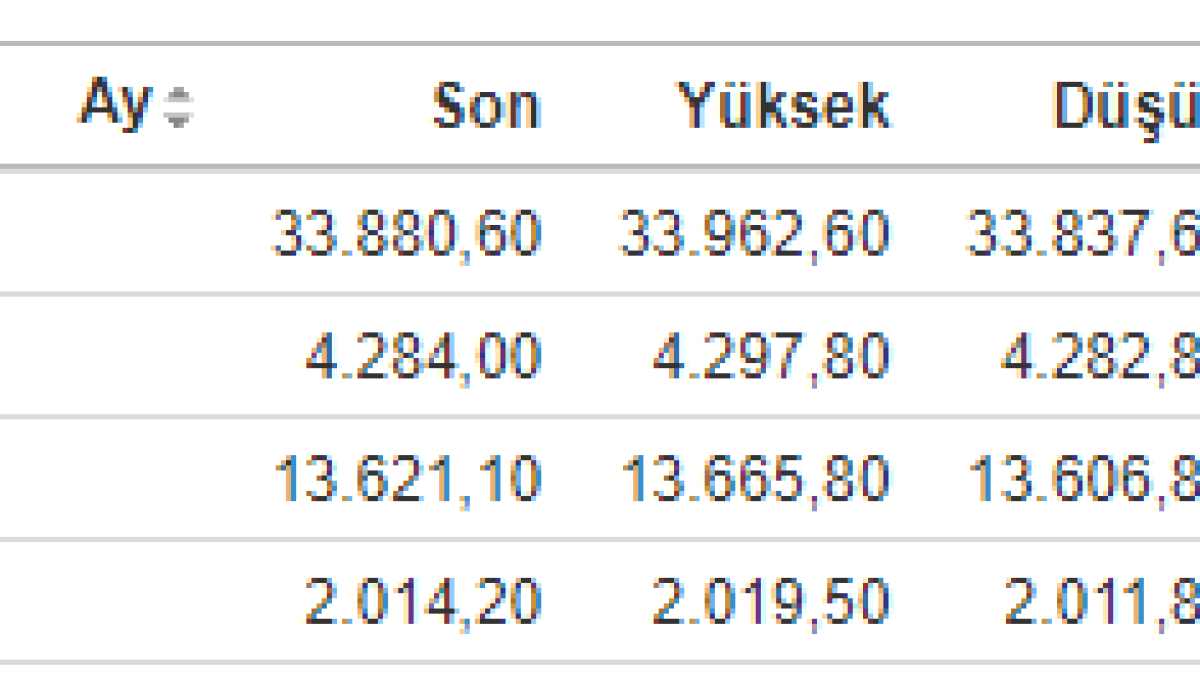Click the Düşük value starting 13.606

1082,479
